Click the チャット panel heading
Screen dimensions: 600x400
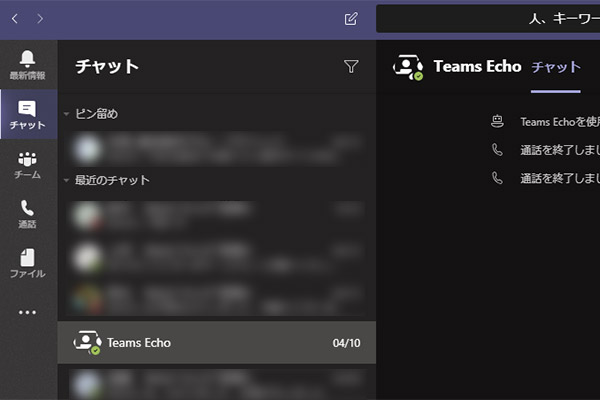point(107,67)
